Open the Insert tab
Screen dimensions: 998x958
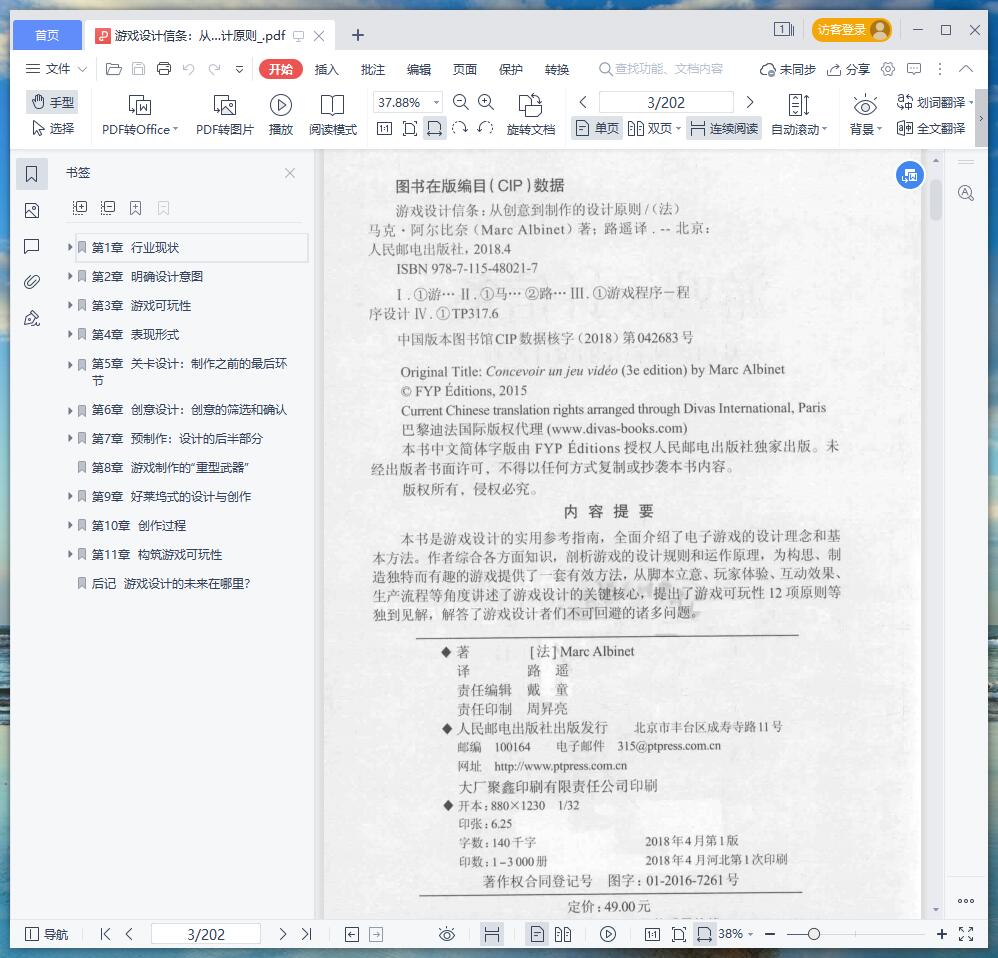pyautogui.click(x=327, y=69)
